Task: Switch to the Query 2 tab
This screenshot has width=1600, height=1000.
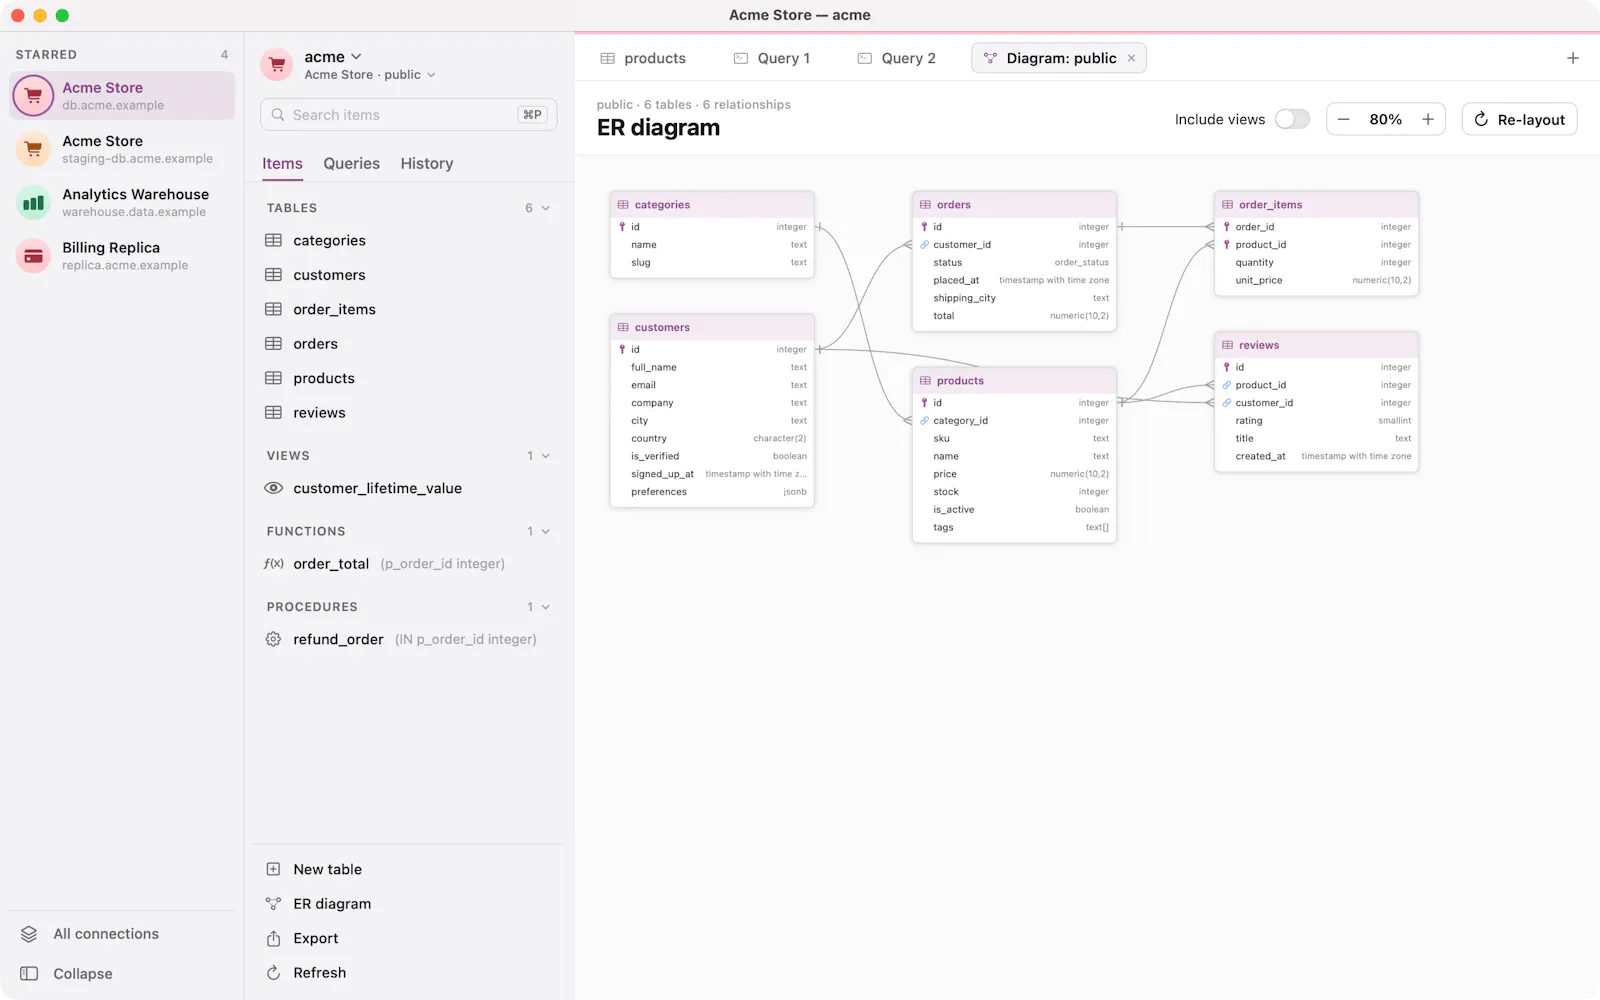Action: [896, 58]
